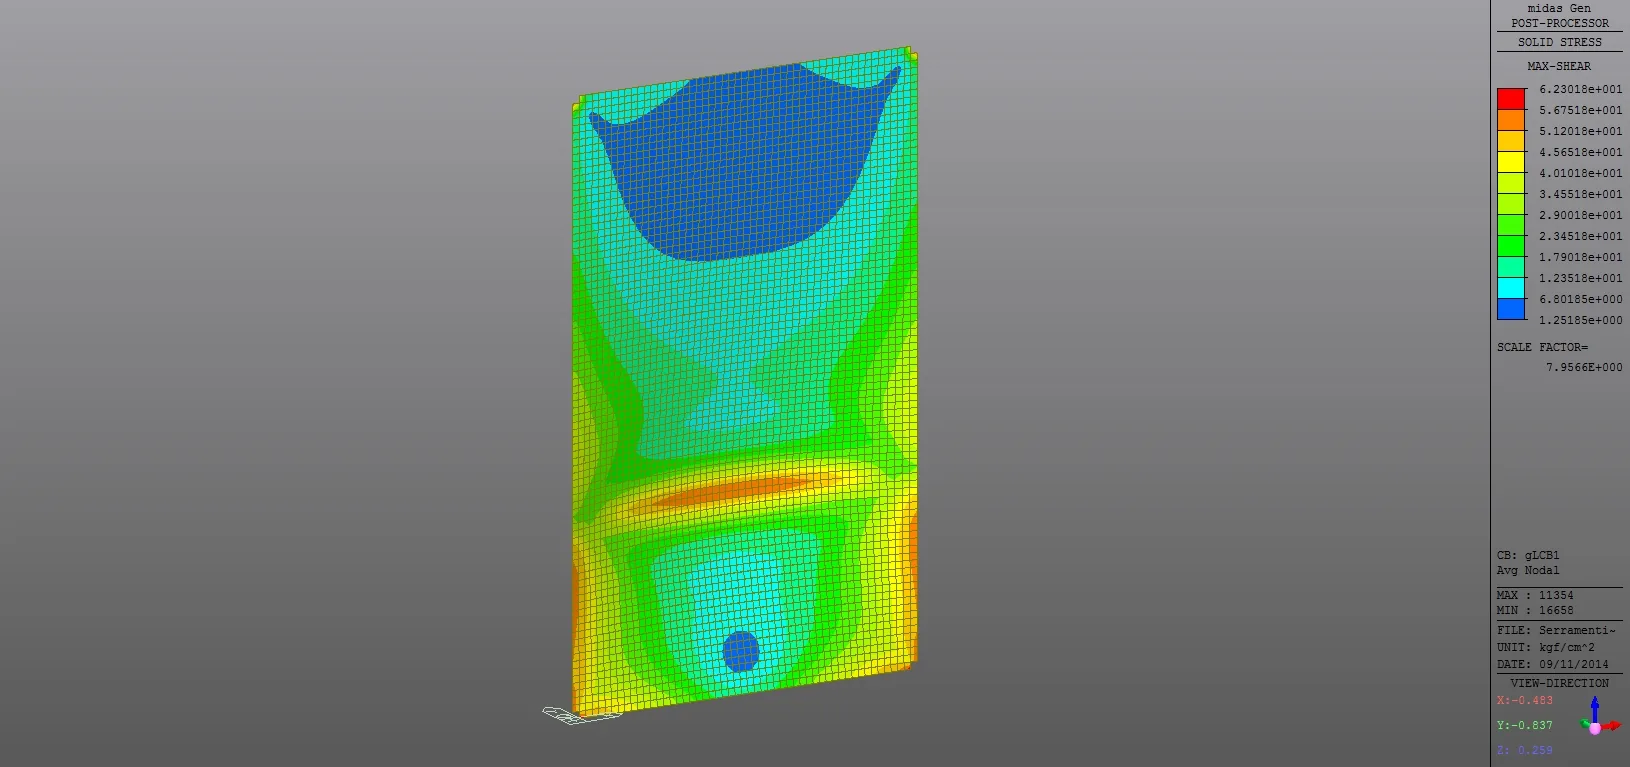Click the legend value 4.01018e+001
The image size is (1630, 767).
click(x=1581, y=173)
